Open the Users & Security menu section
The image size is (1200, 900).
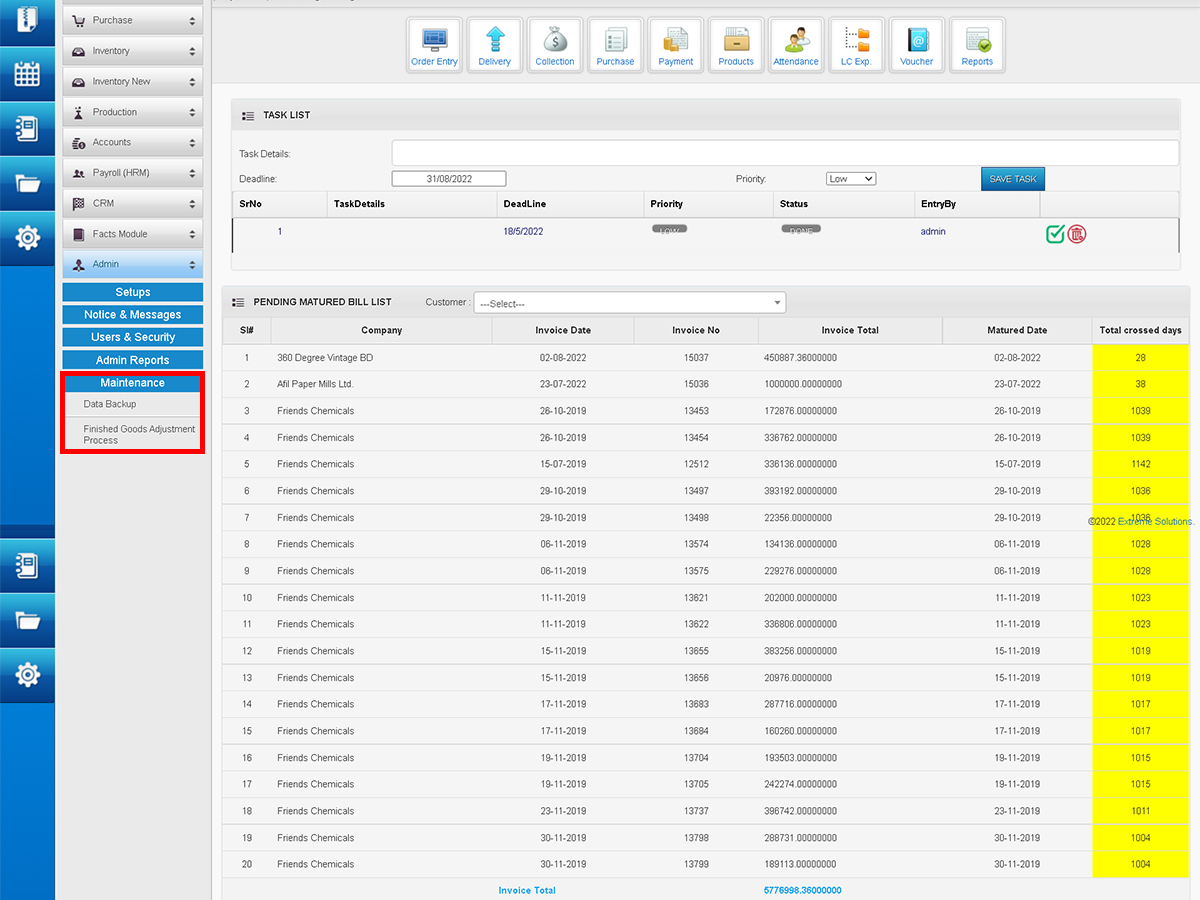[x=133, y=337]
